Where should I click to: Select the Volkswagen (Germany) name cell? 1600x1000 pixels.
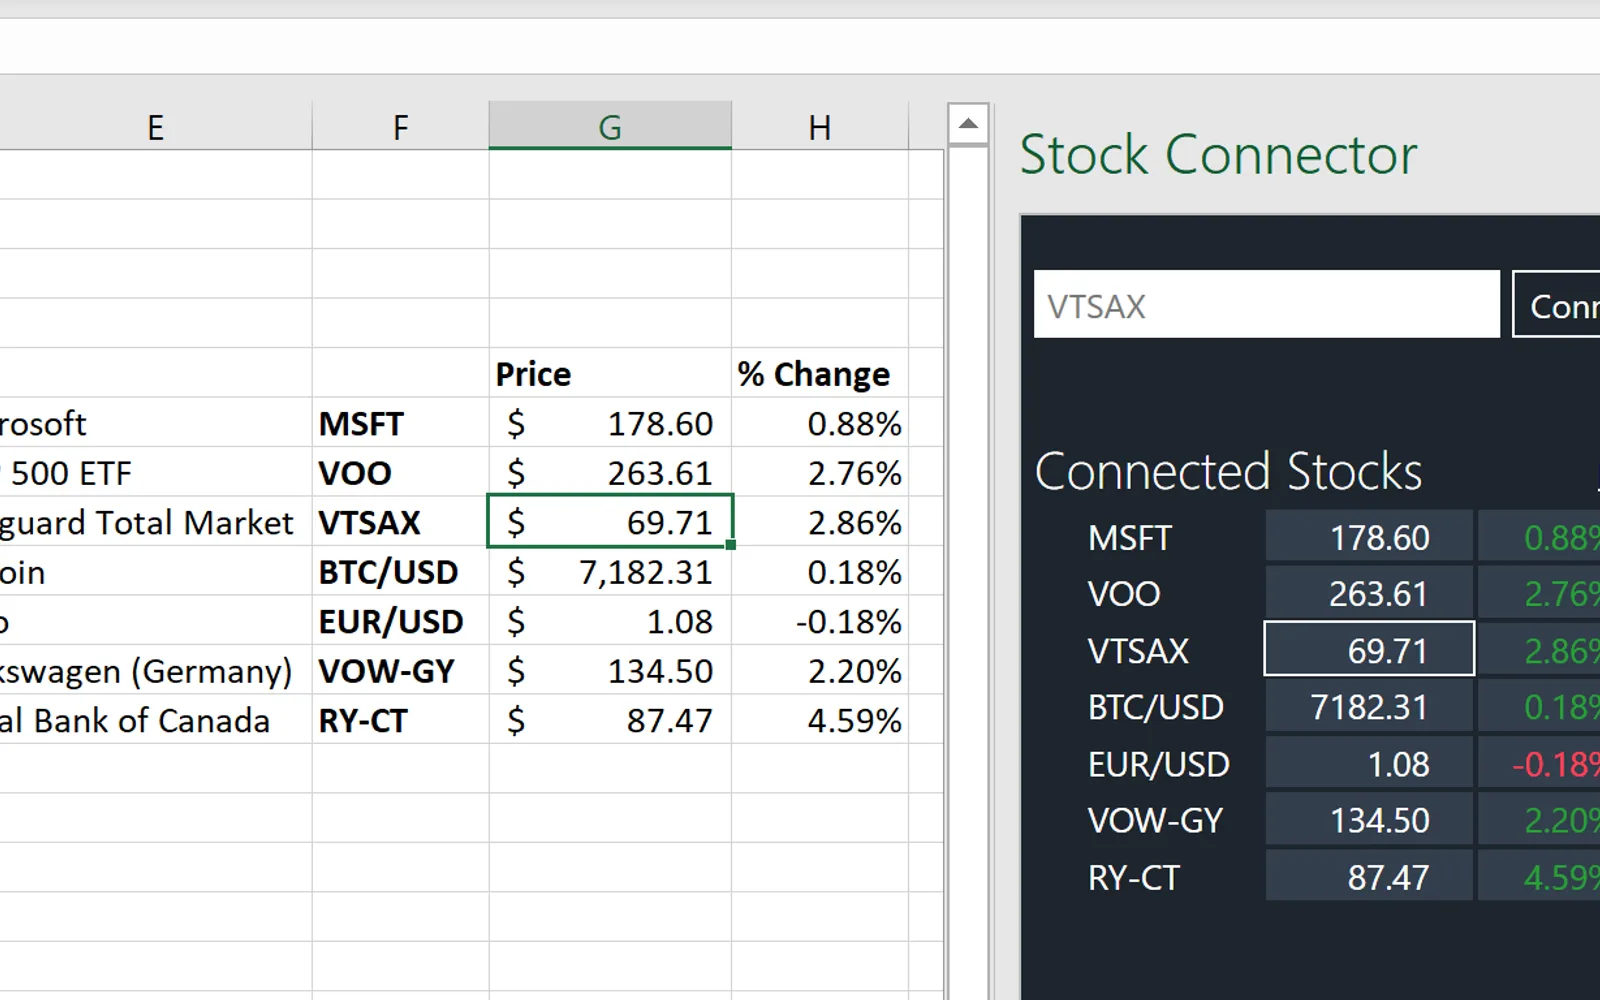(x=155, y=670)
